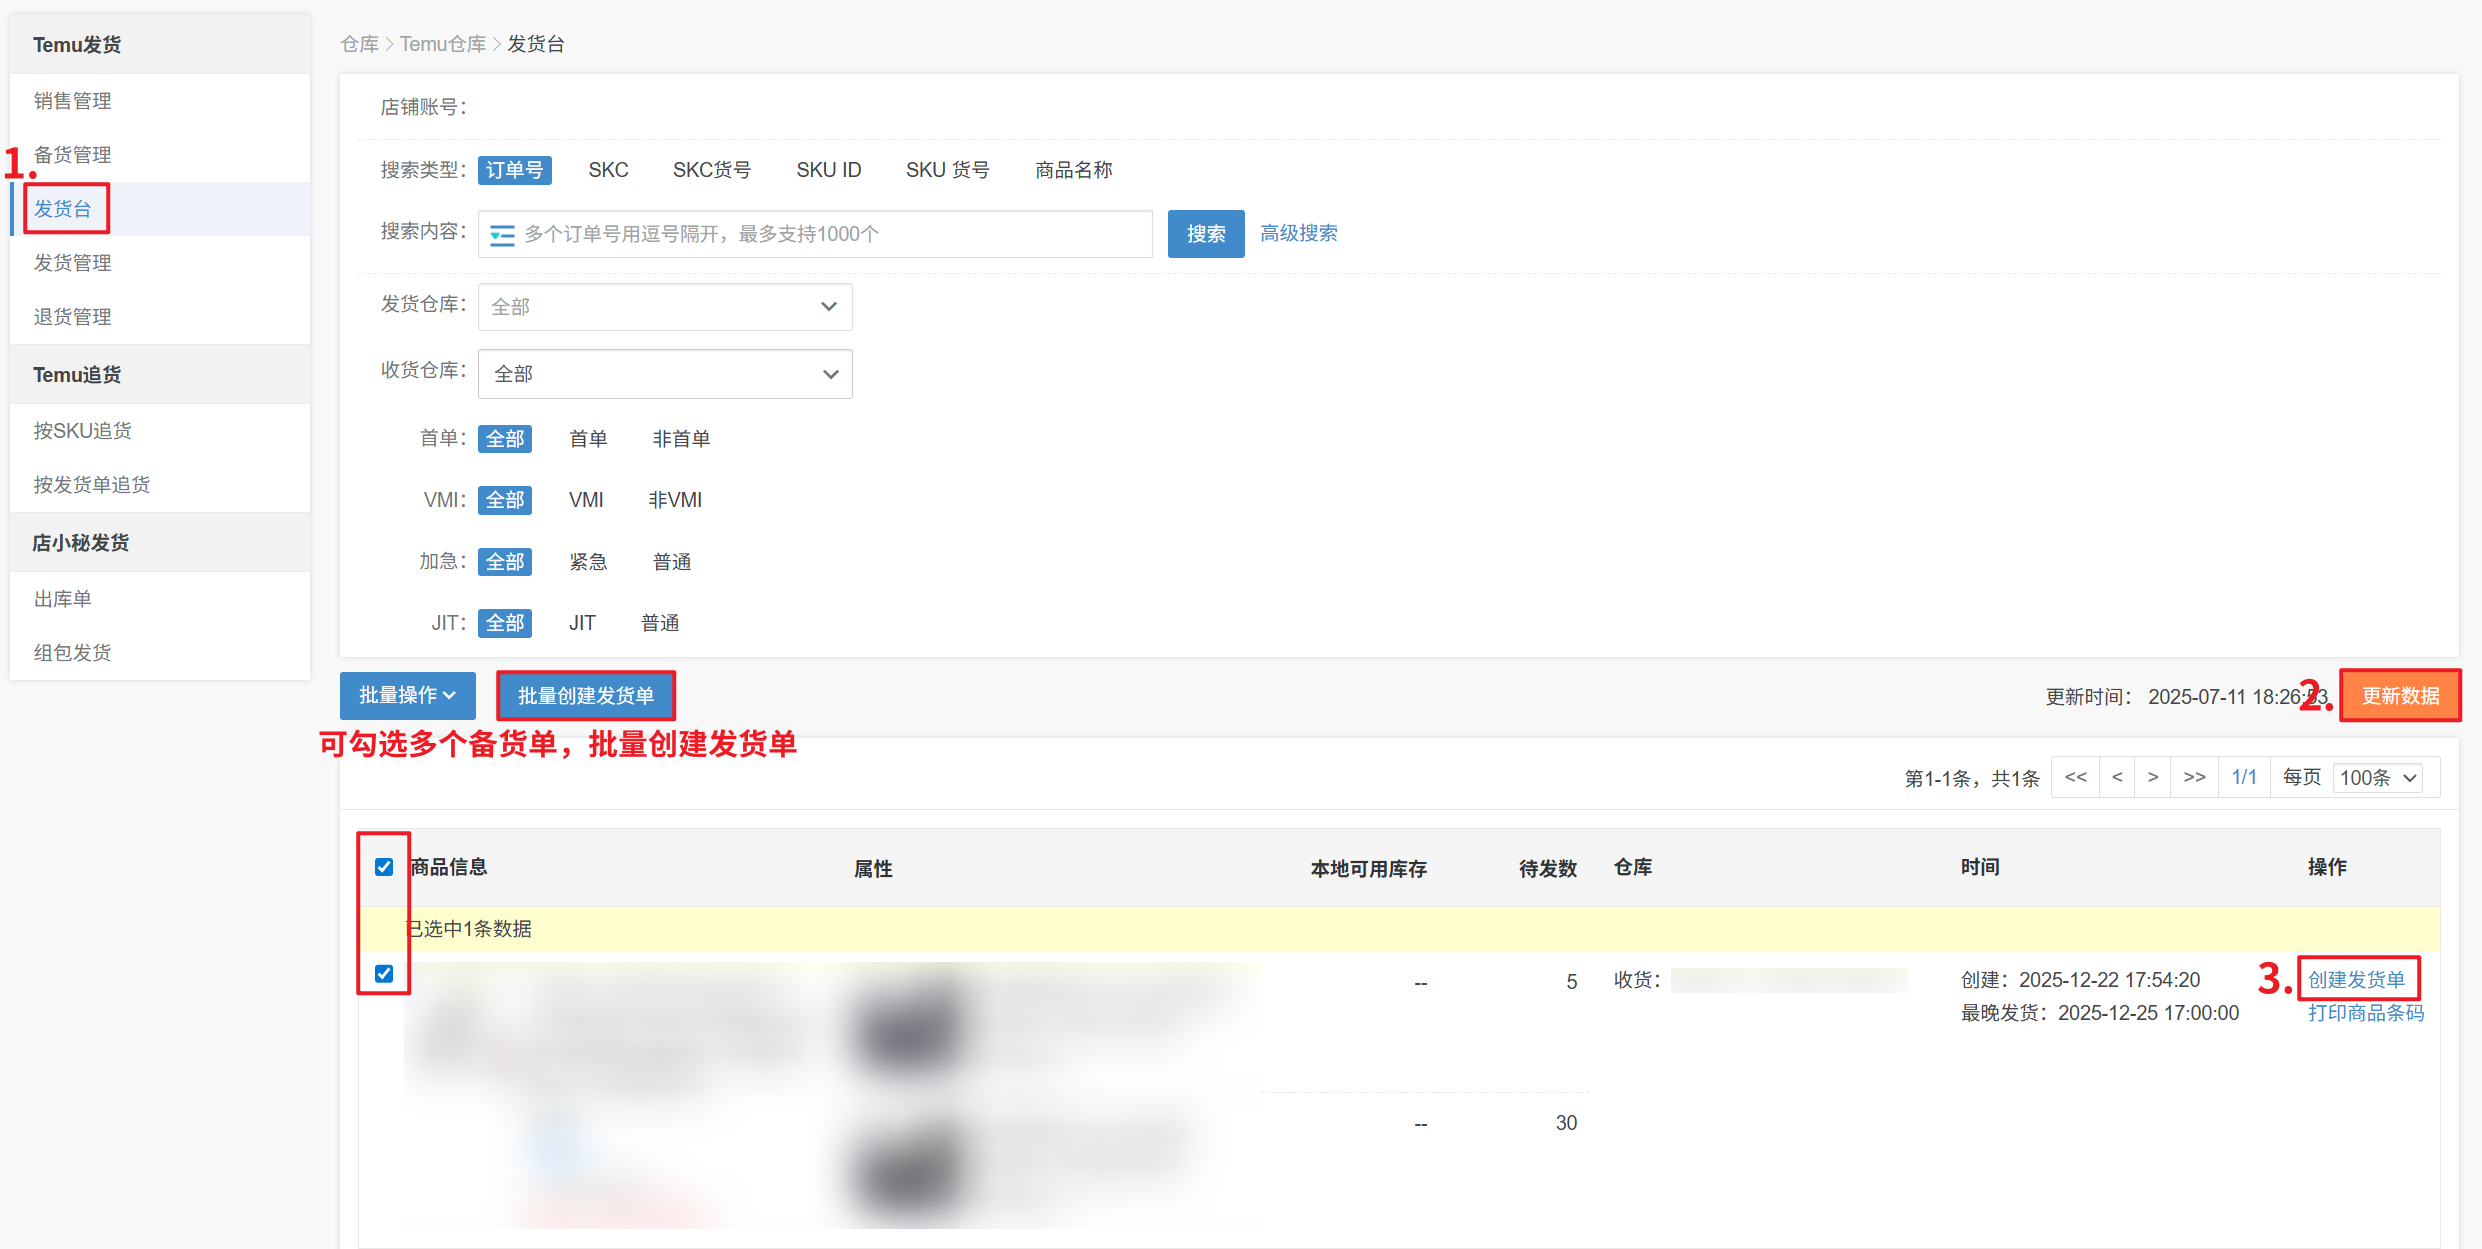Image resolution: width=2482 pixels, height=1249 pixels.
Task: Click the 批量创建发货单 button
Action: pyautogui.click(x=586, y=696)
